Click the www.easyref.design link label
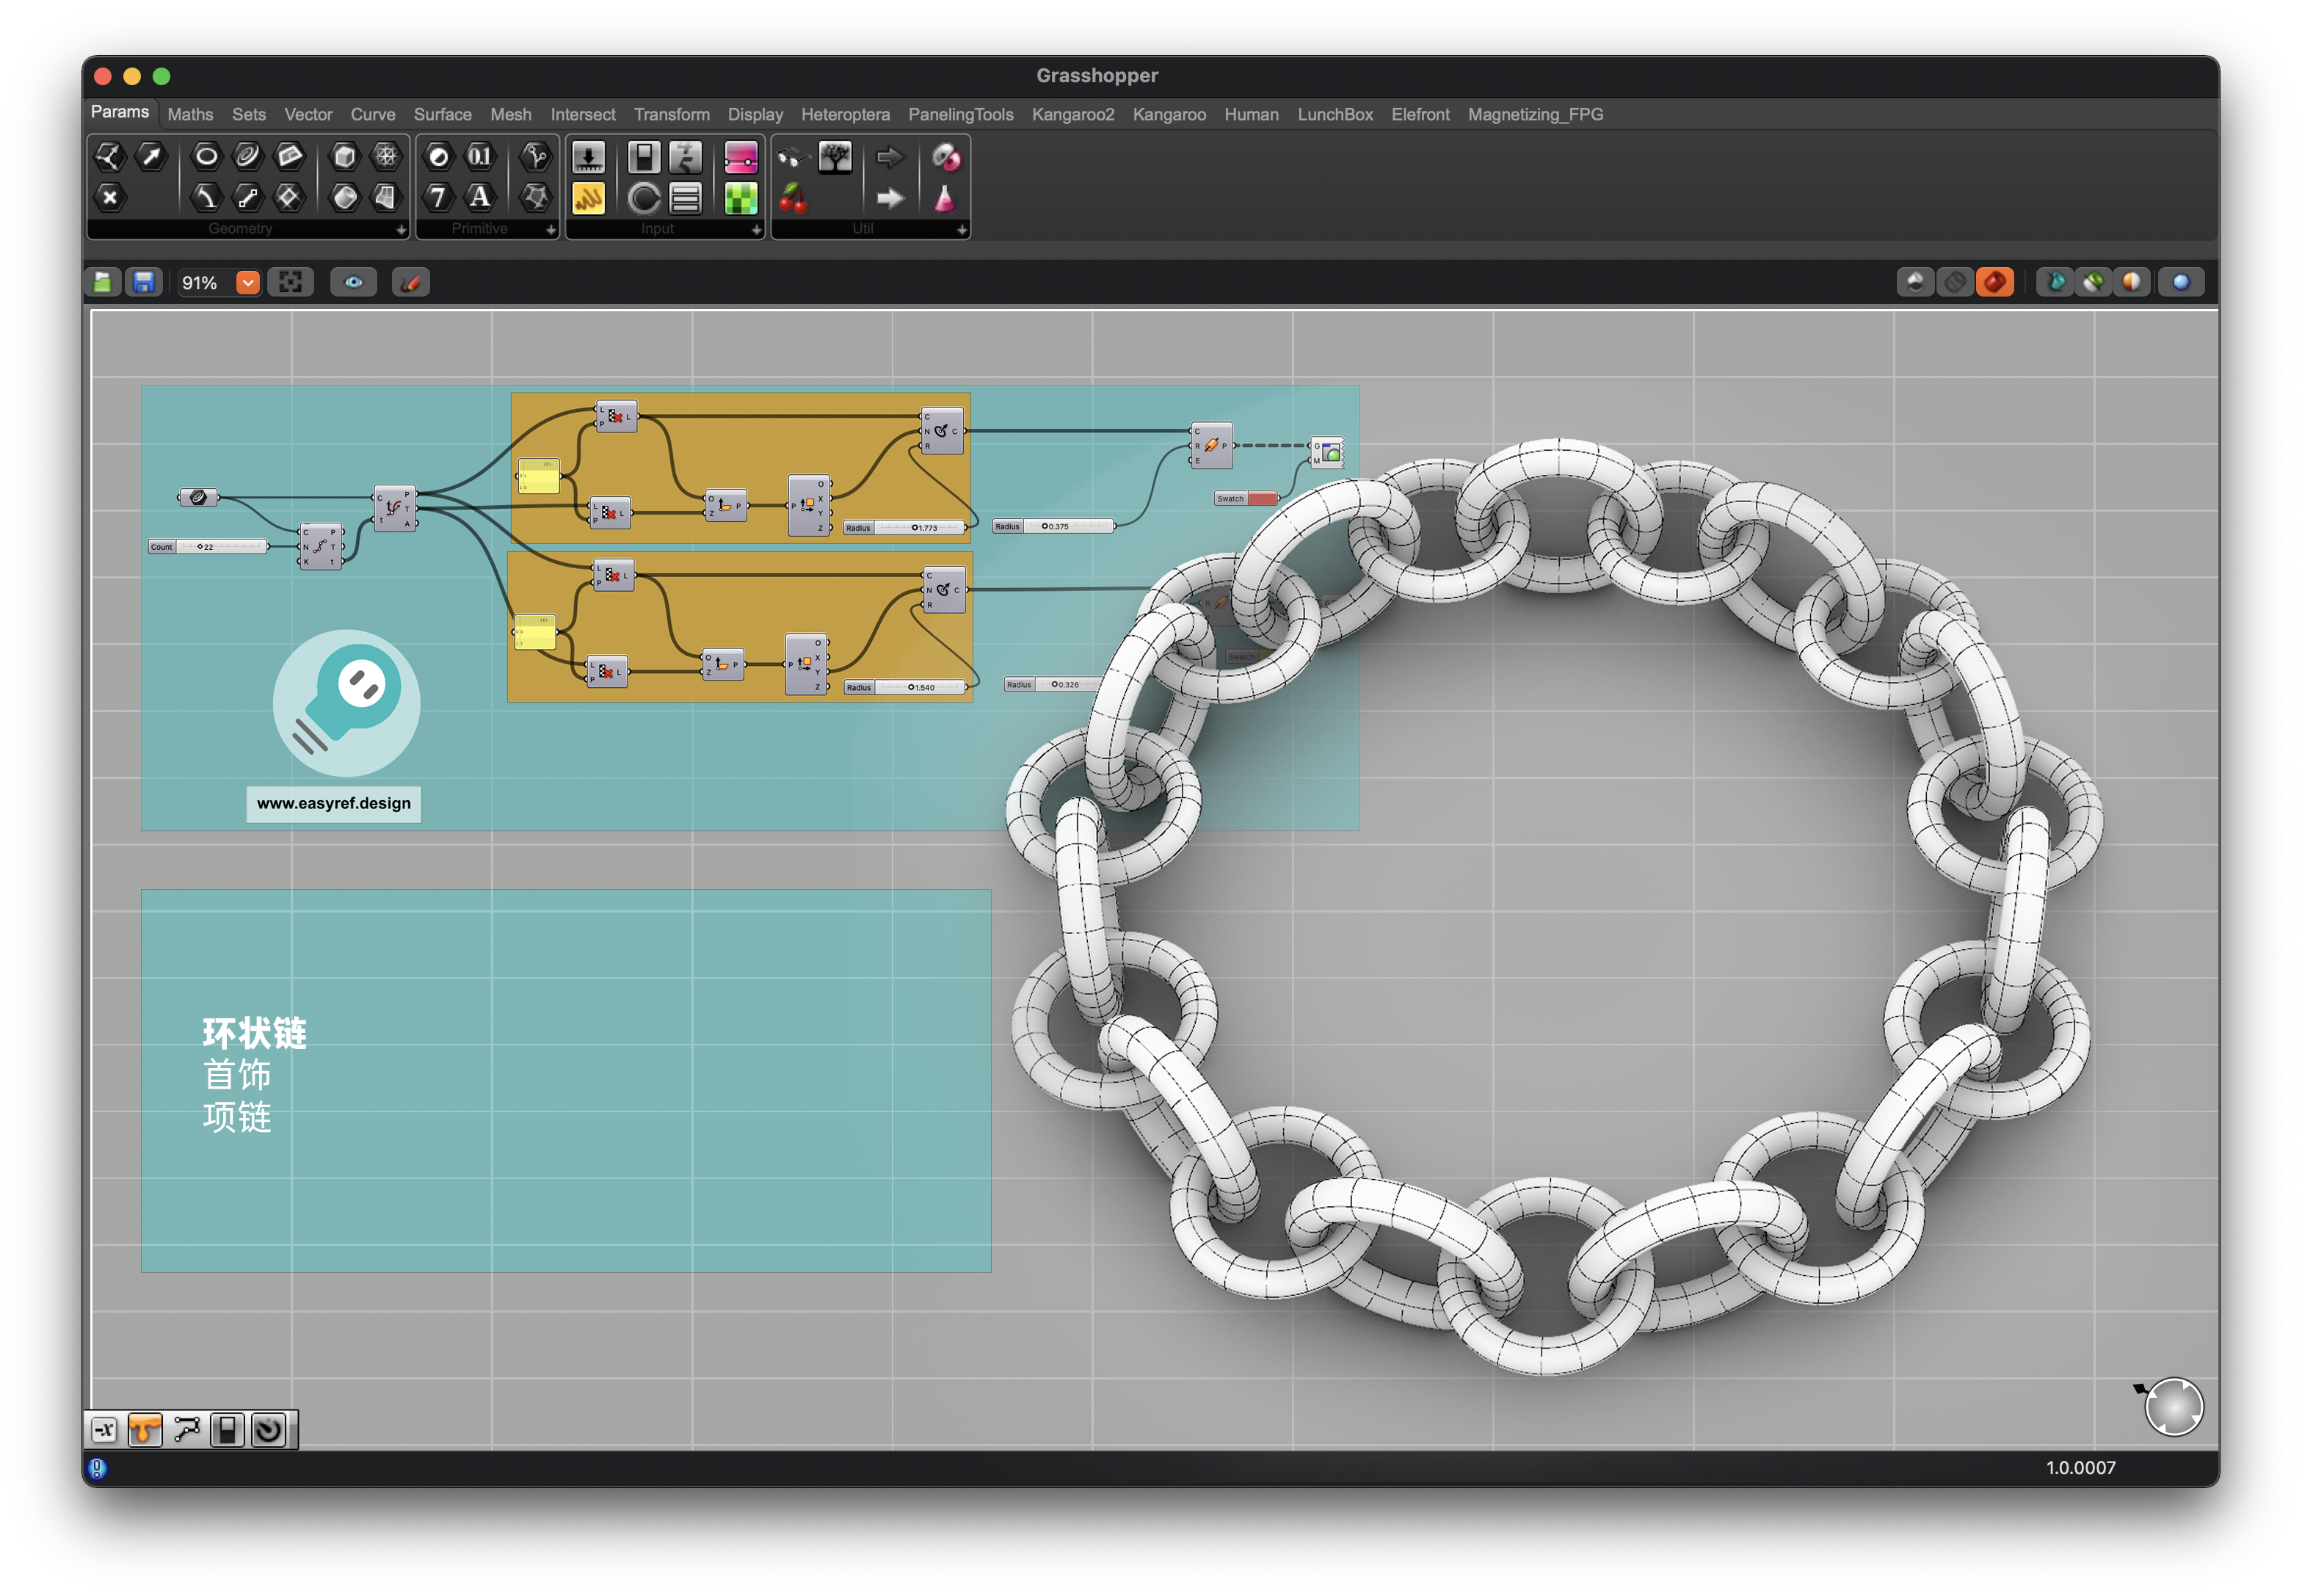This screenshot has width=2302, height=1596. click(x=333, y=803)
